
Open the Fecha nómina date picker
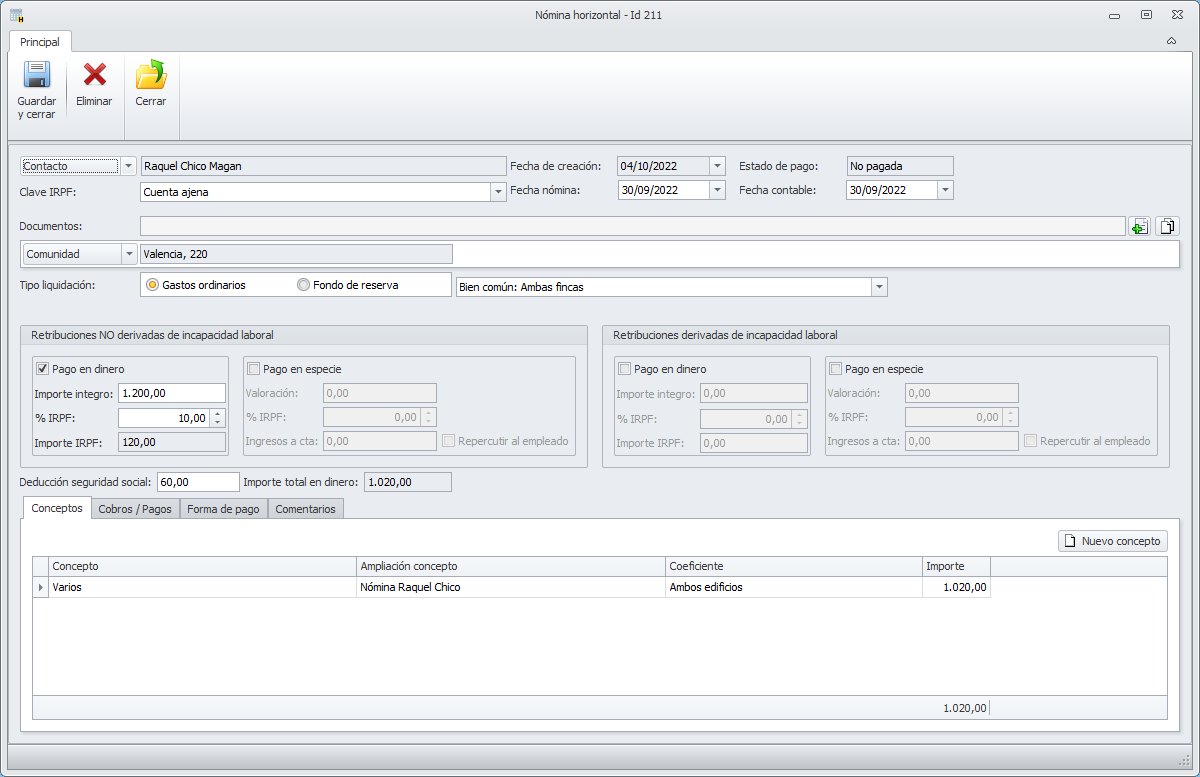coord(717,190)
